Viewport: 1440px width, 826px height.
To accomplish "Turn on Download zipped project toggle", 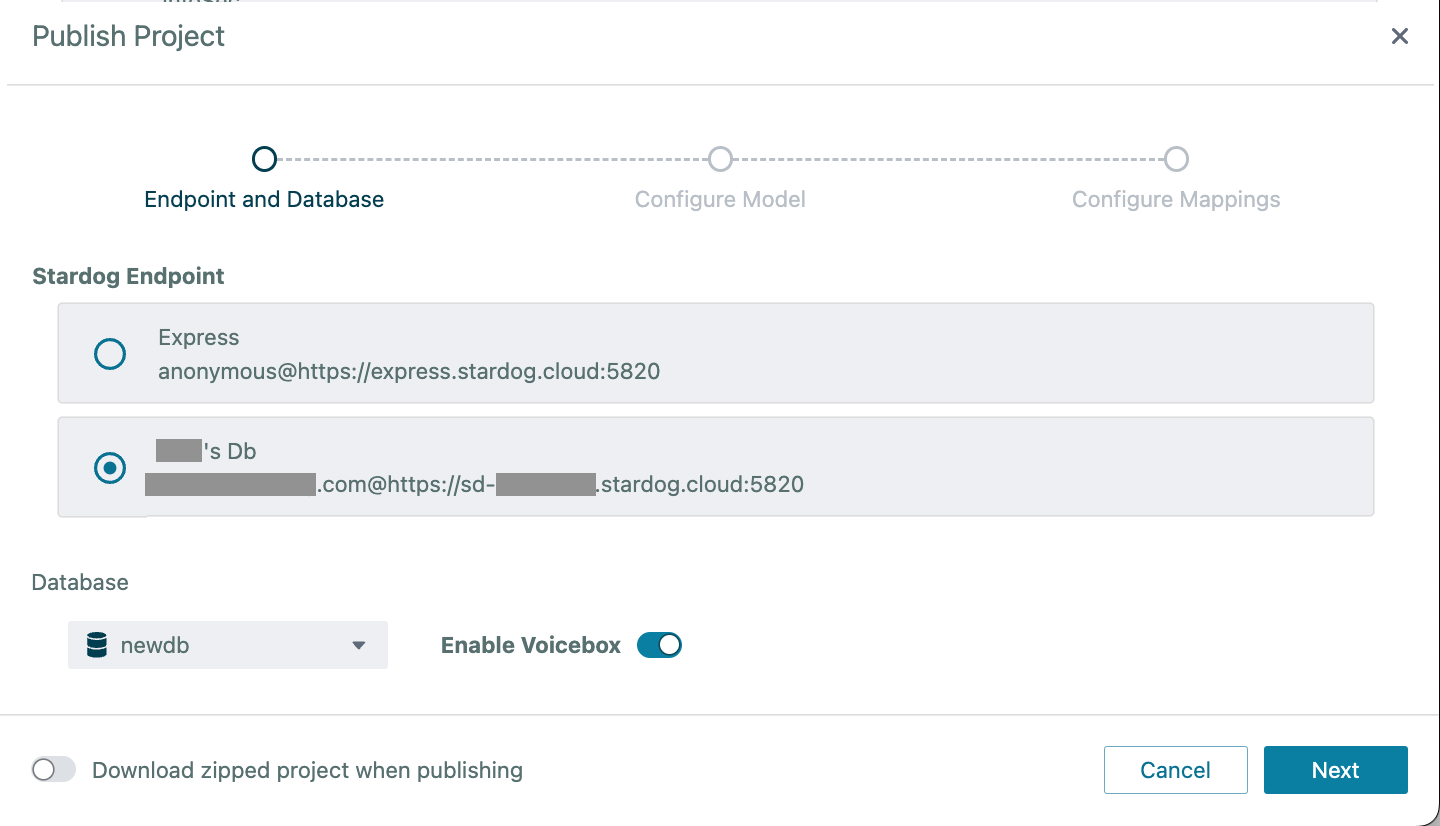I will point(54,770).
